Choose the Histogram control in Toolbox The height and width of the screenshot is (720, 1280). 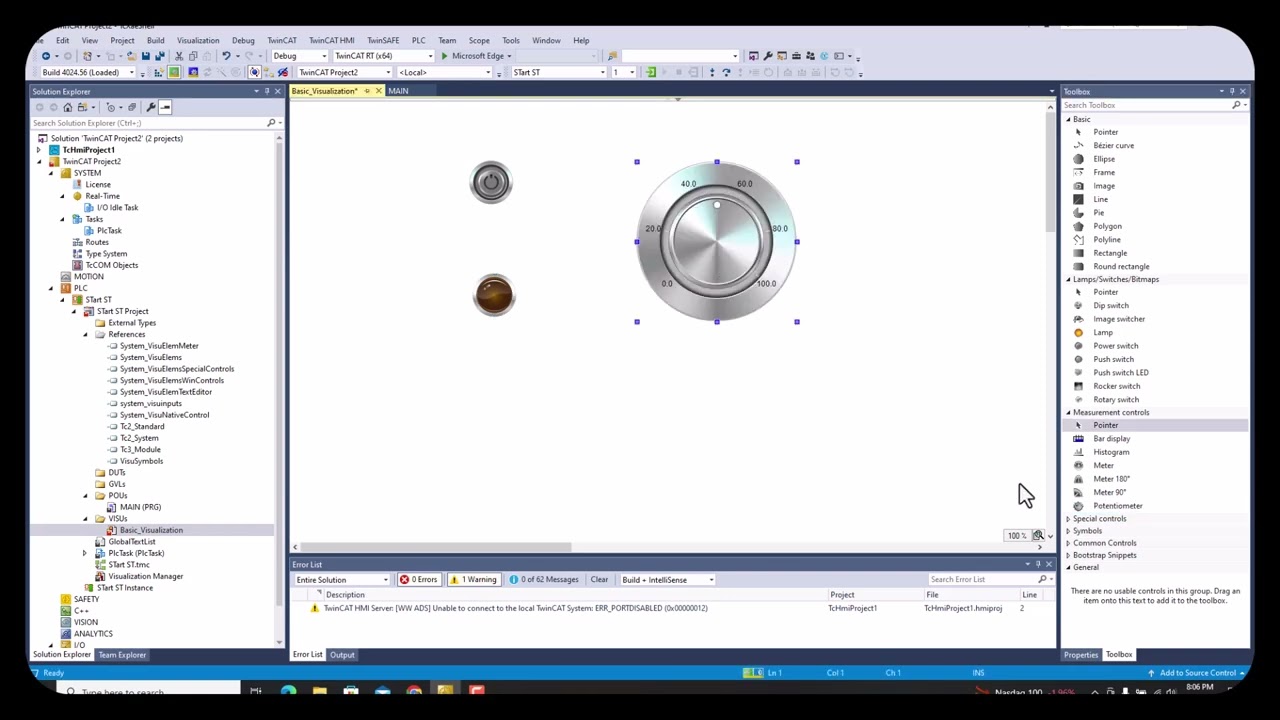pyautogui.click(x=1111, y=452)
